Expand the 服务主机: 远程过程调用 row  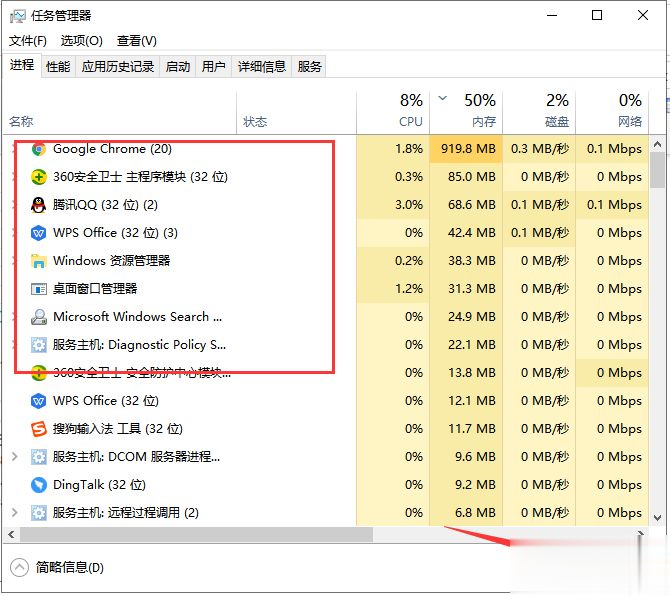[15, 513]
